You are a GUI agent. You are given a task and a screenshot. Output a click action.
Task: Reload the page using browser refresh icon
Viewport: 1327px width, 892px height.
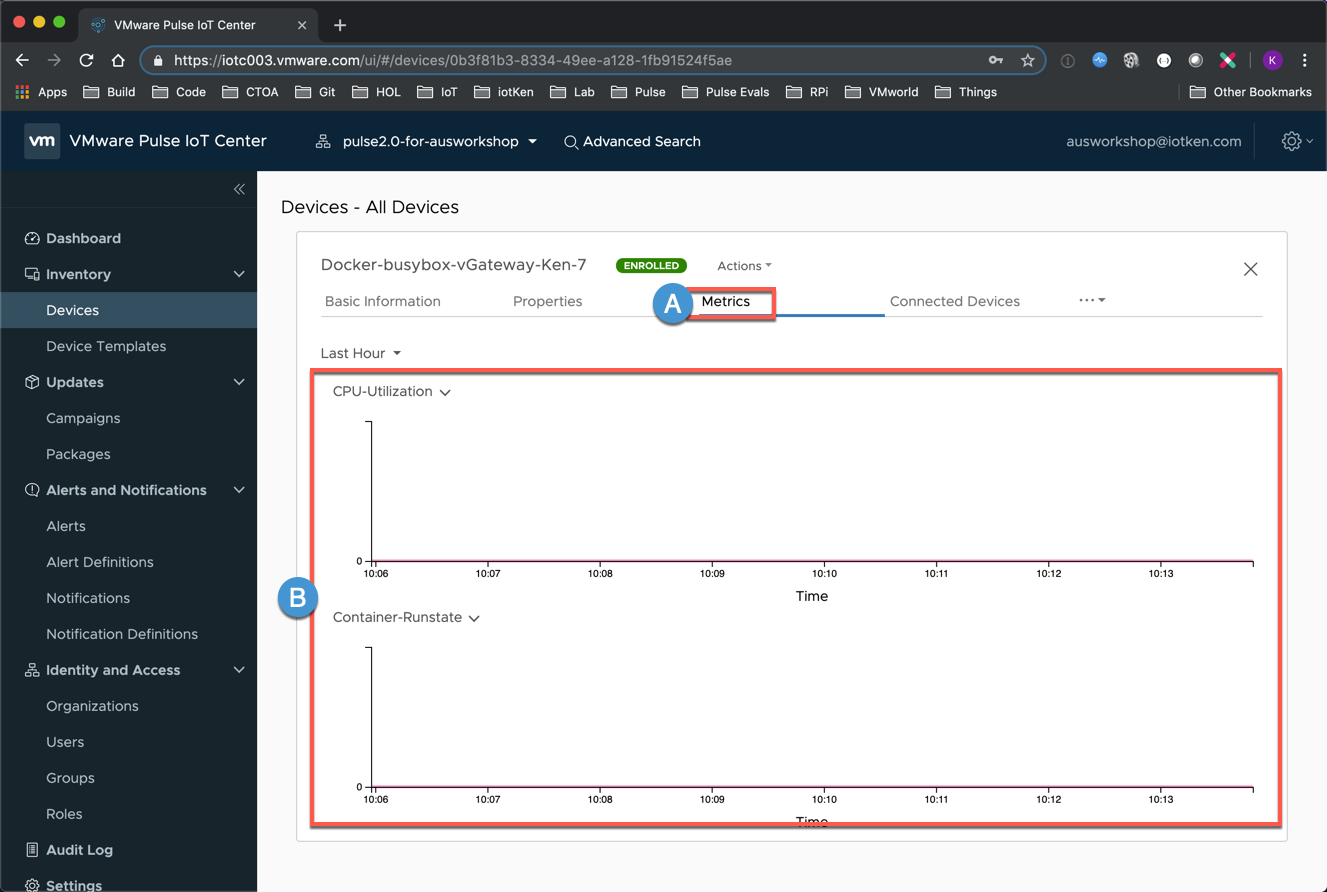coord(86,60)
